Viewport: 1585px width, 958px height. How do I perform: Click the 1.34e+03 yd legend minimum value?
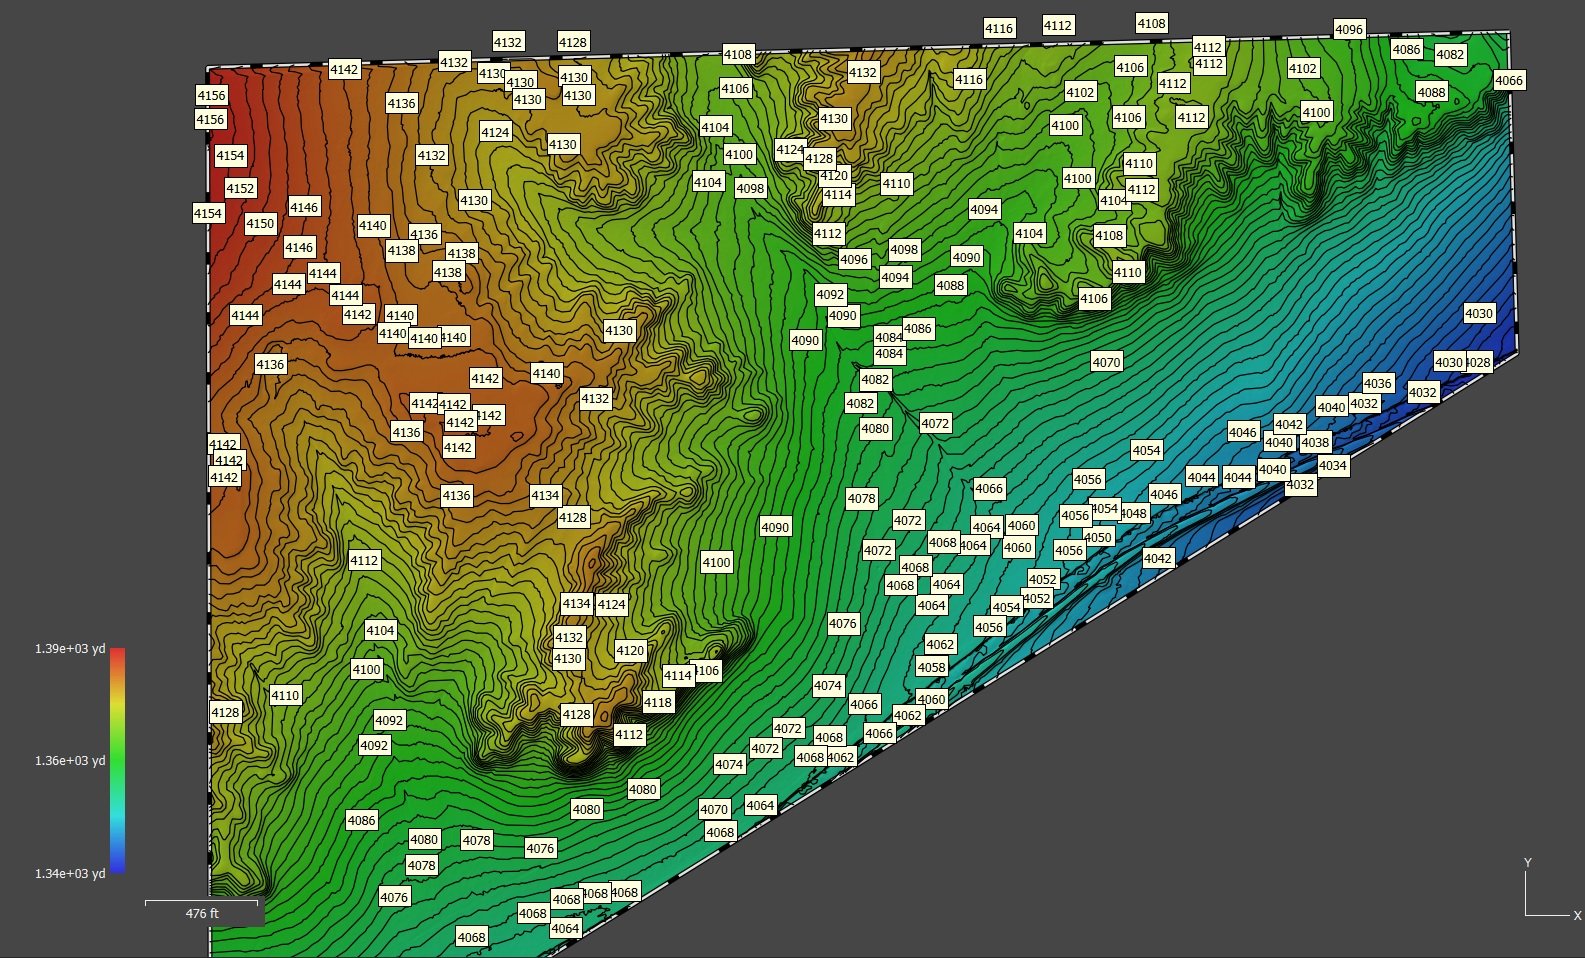70,873
